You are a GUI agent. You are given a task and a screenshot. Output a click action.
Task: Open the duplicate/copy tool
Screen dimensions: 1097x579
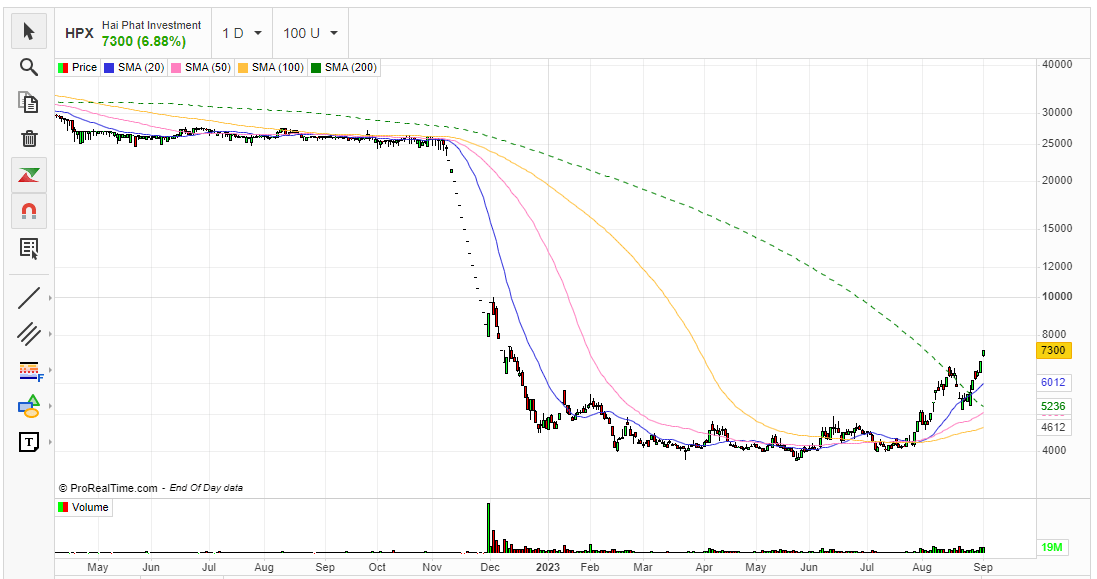29,103
